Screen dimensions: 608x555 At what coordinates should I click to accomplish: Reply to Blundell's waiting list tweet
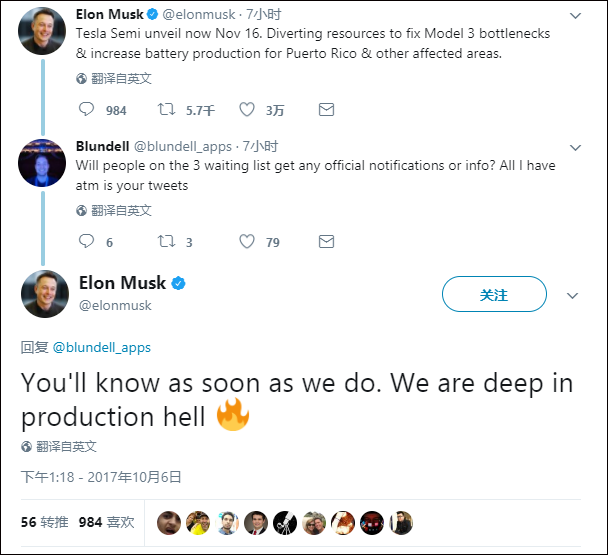point(86,241)
